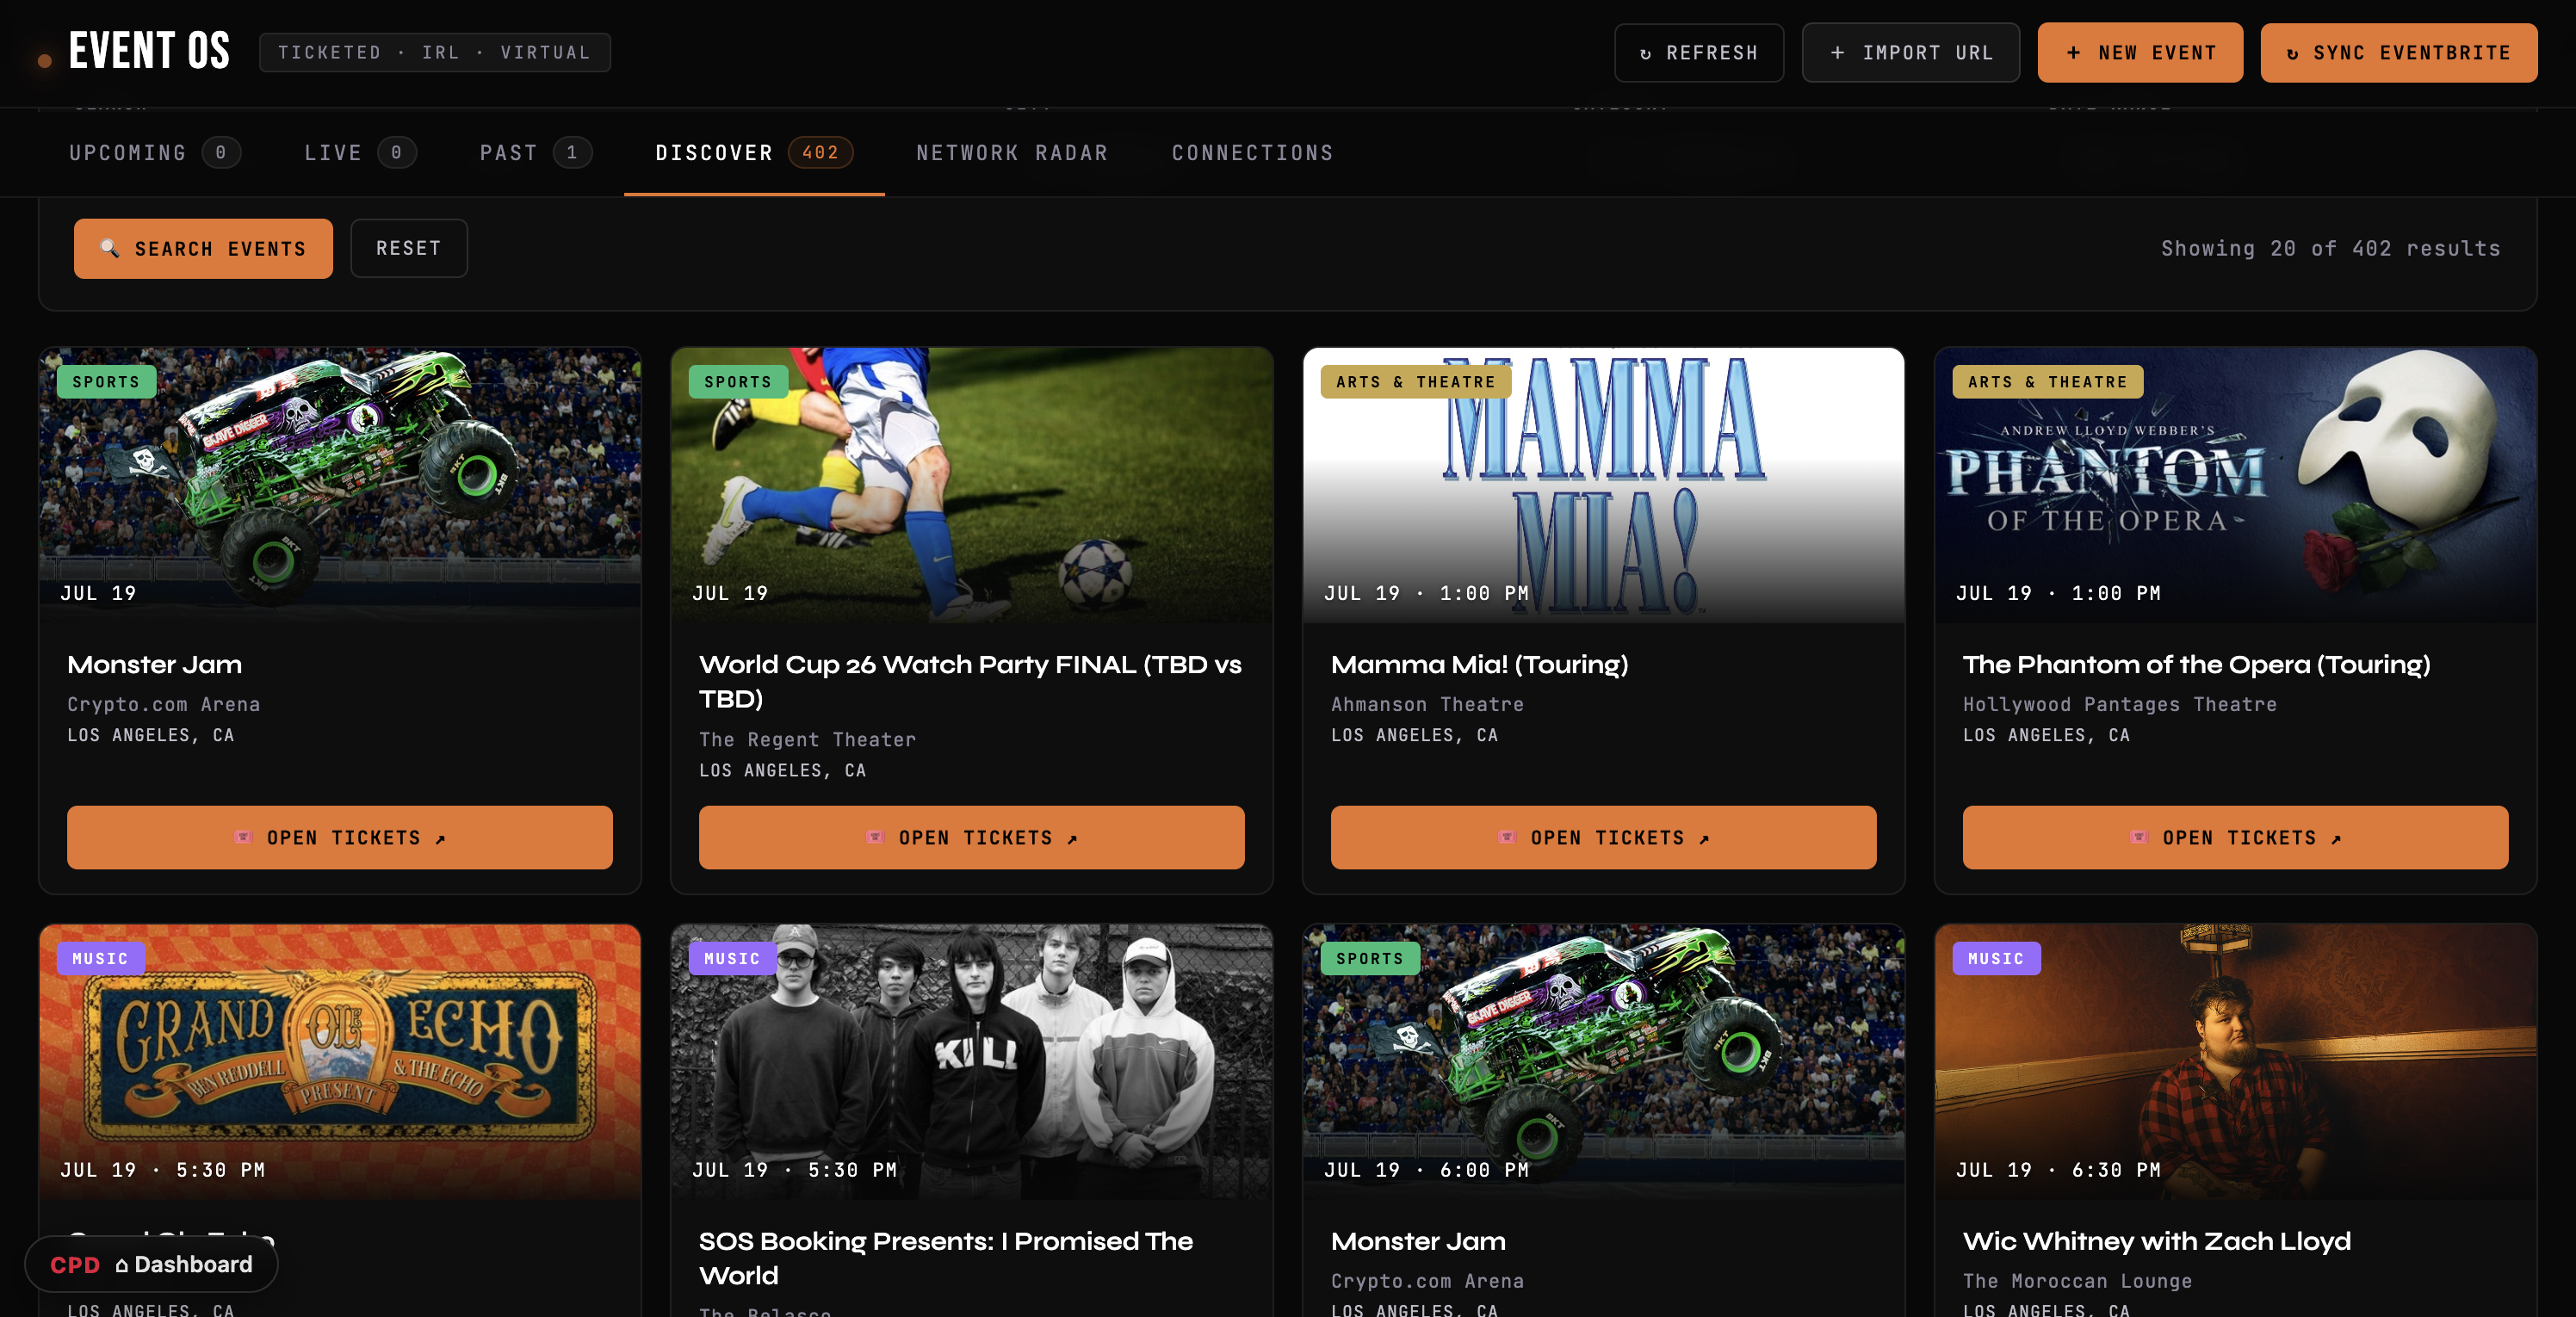
Task: Open the CPD Dashboard link
Action: click(151, 1265)
